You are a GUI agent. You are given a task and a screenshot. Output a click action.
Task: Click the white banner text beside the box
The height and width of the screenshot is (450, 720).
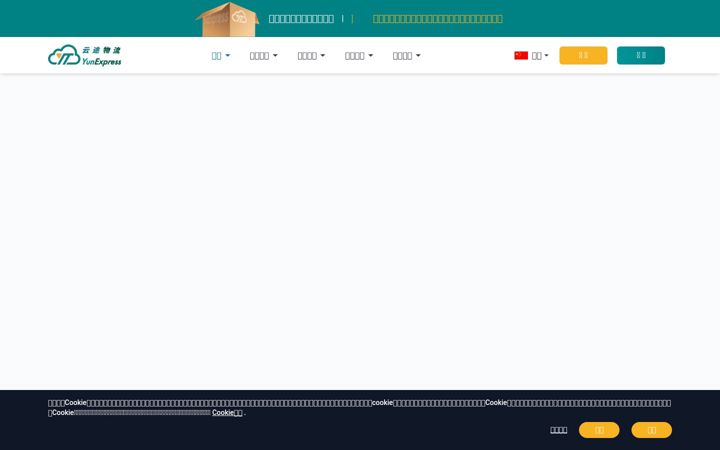301,19
